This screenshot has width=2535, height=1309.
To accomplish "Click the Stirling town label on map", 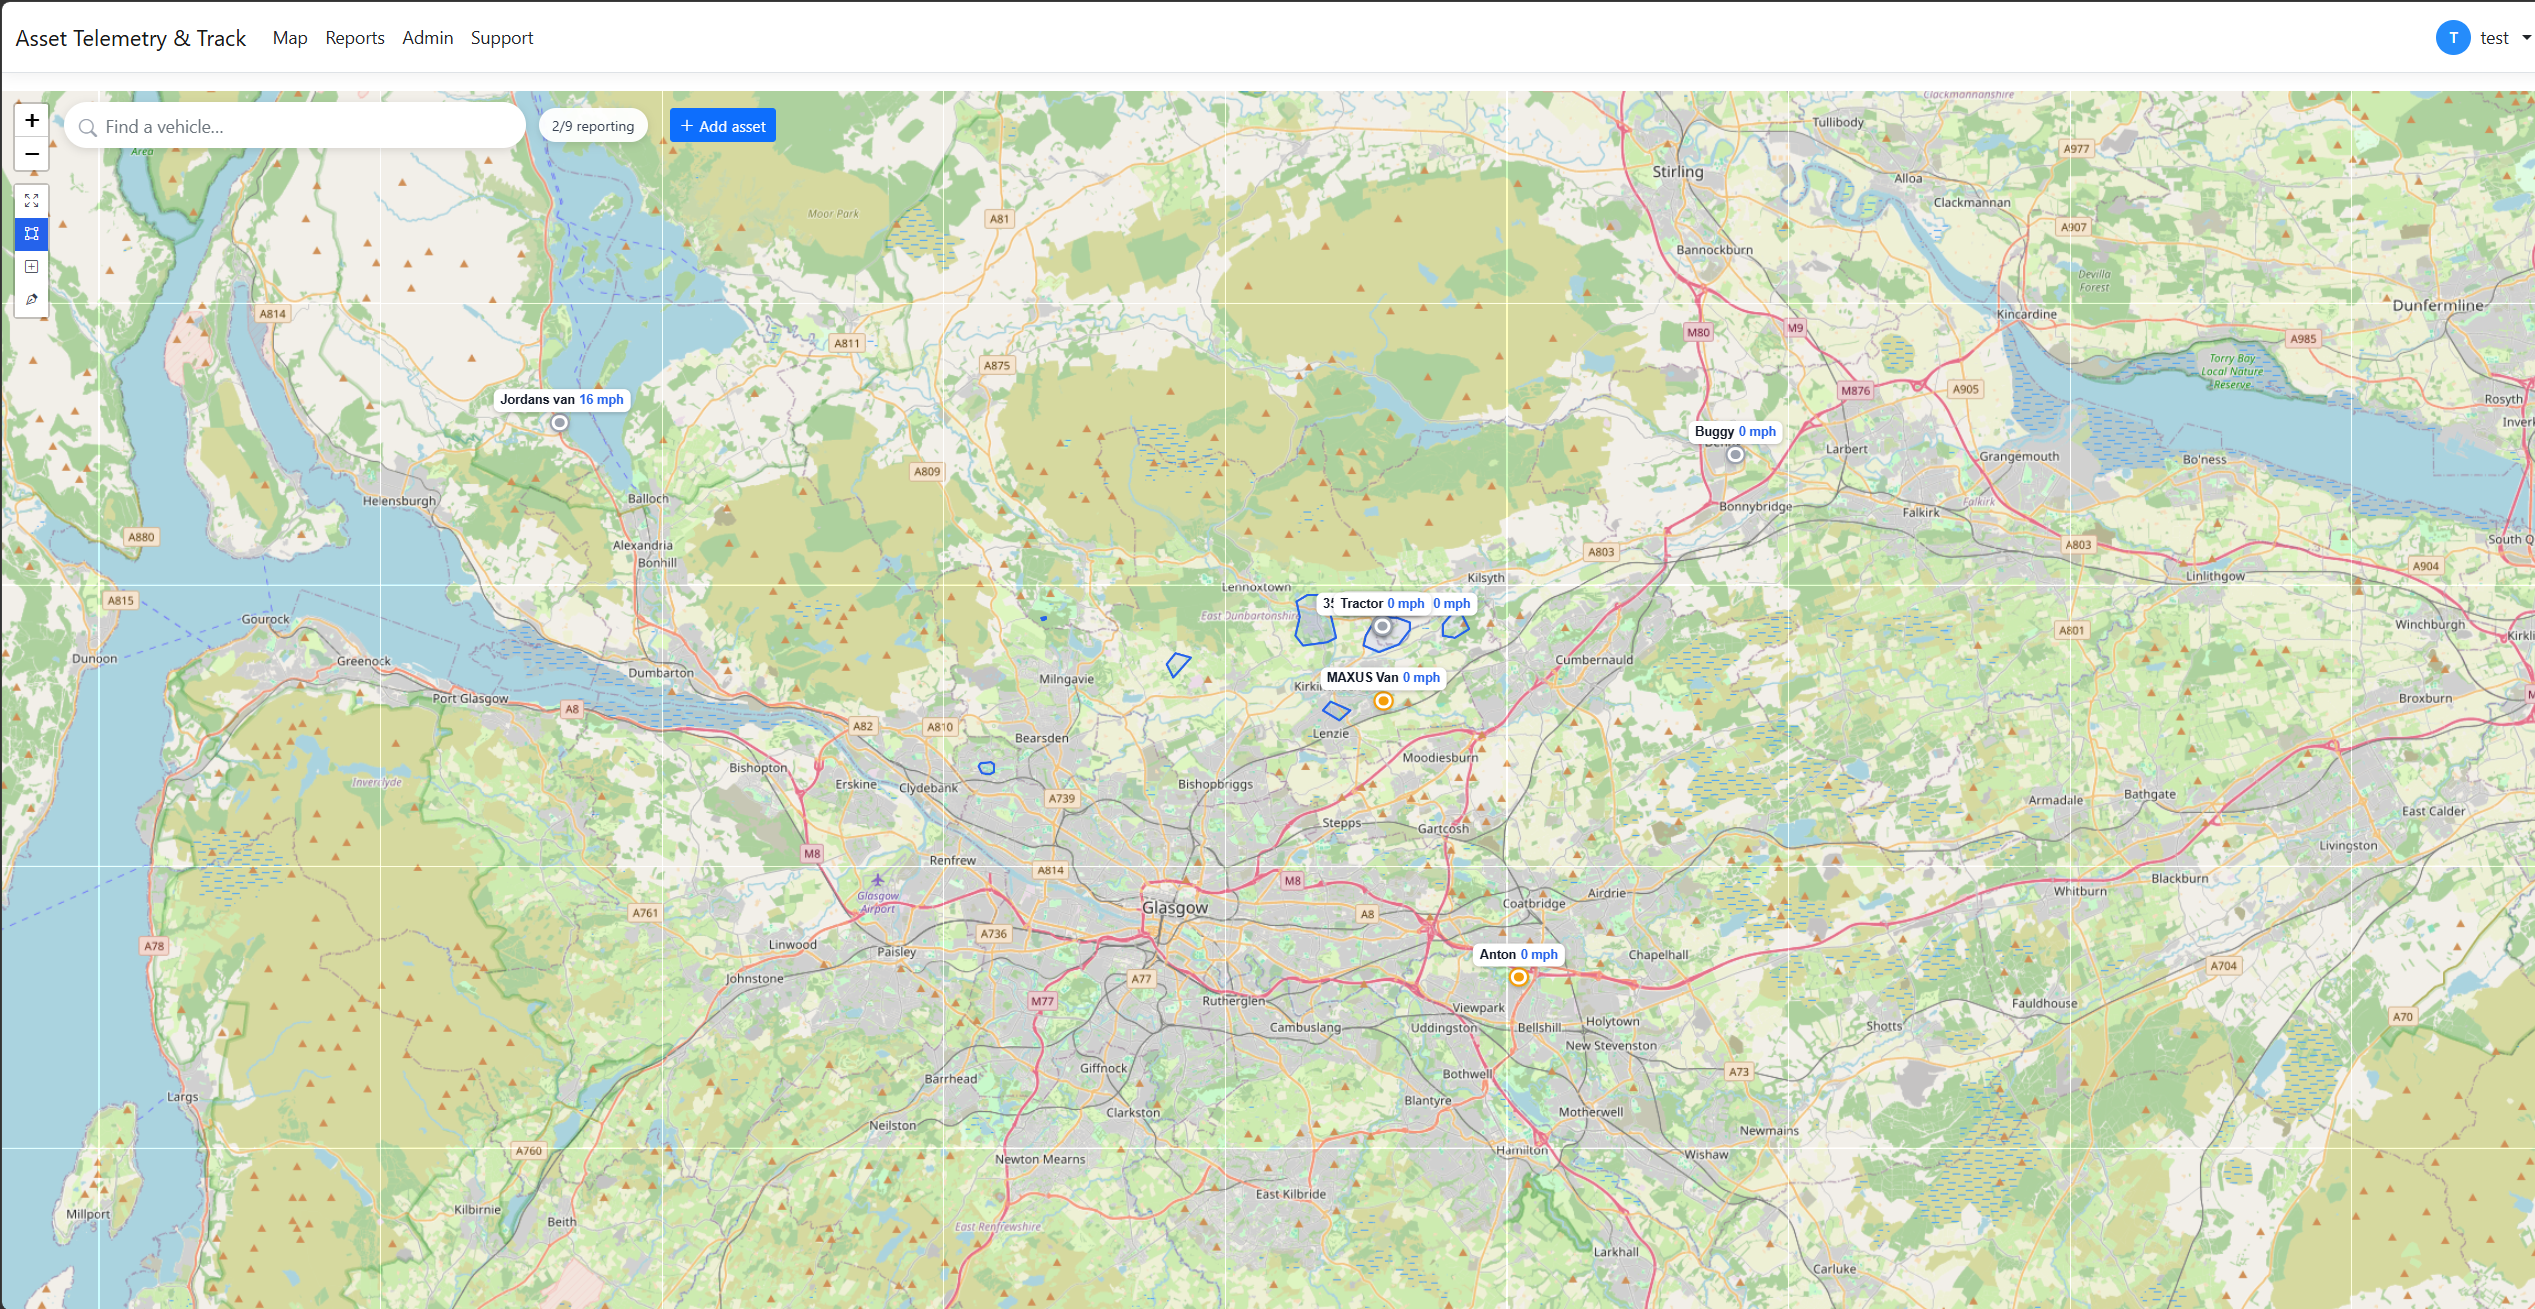I will tap(1678, 172).
